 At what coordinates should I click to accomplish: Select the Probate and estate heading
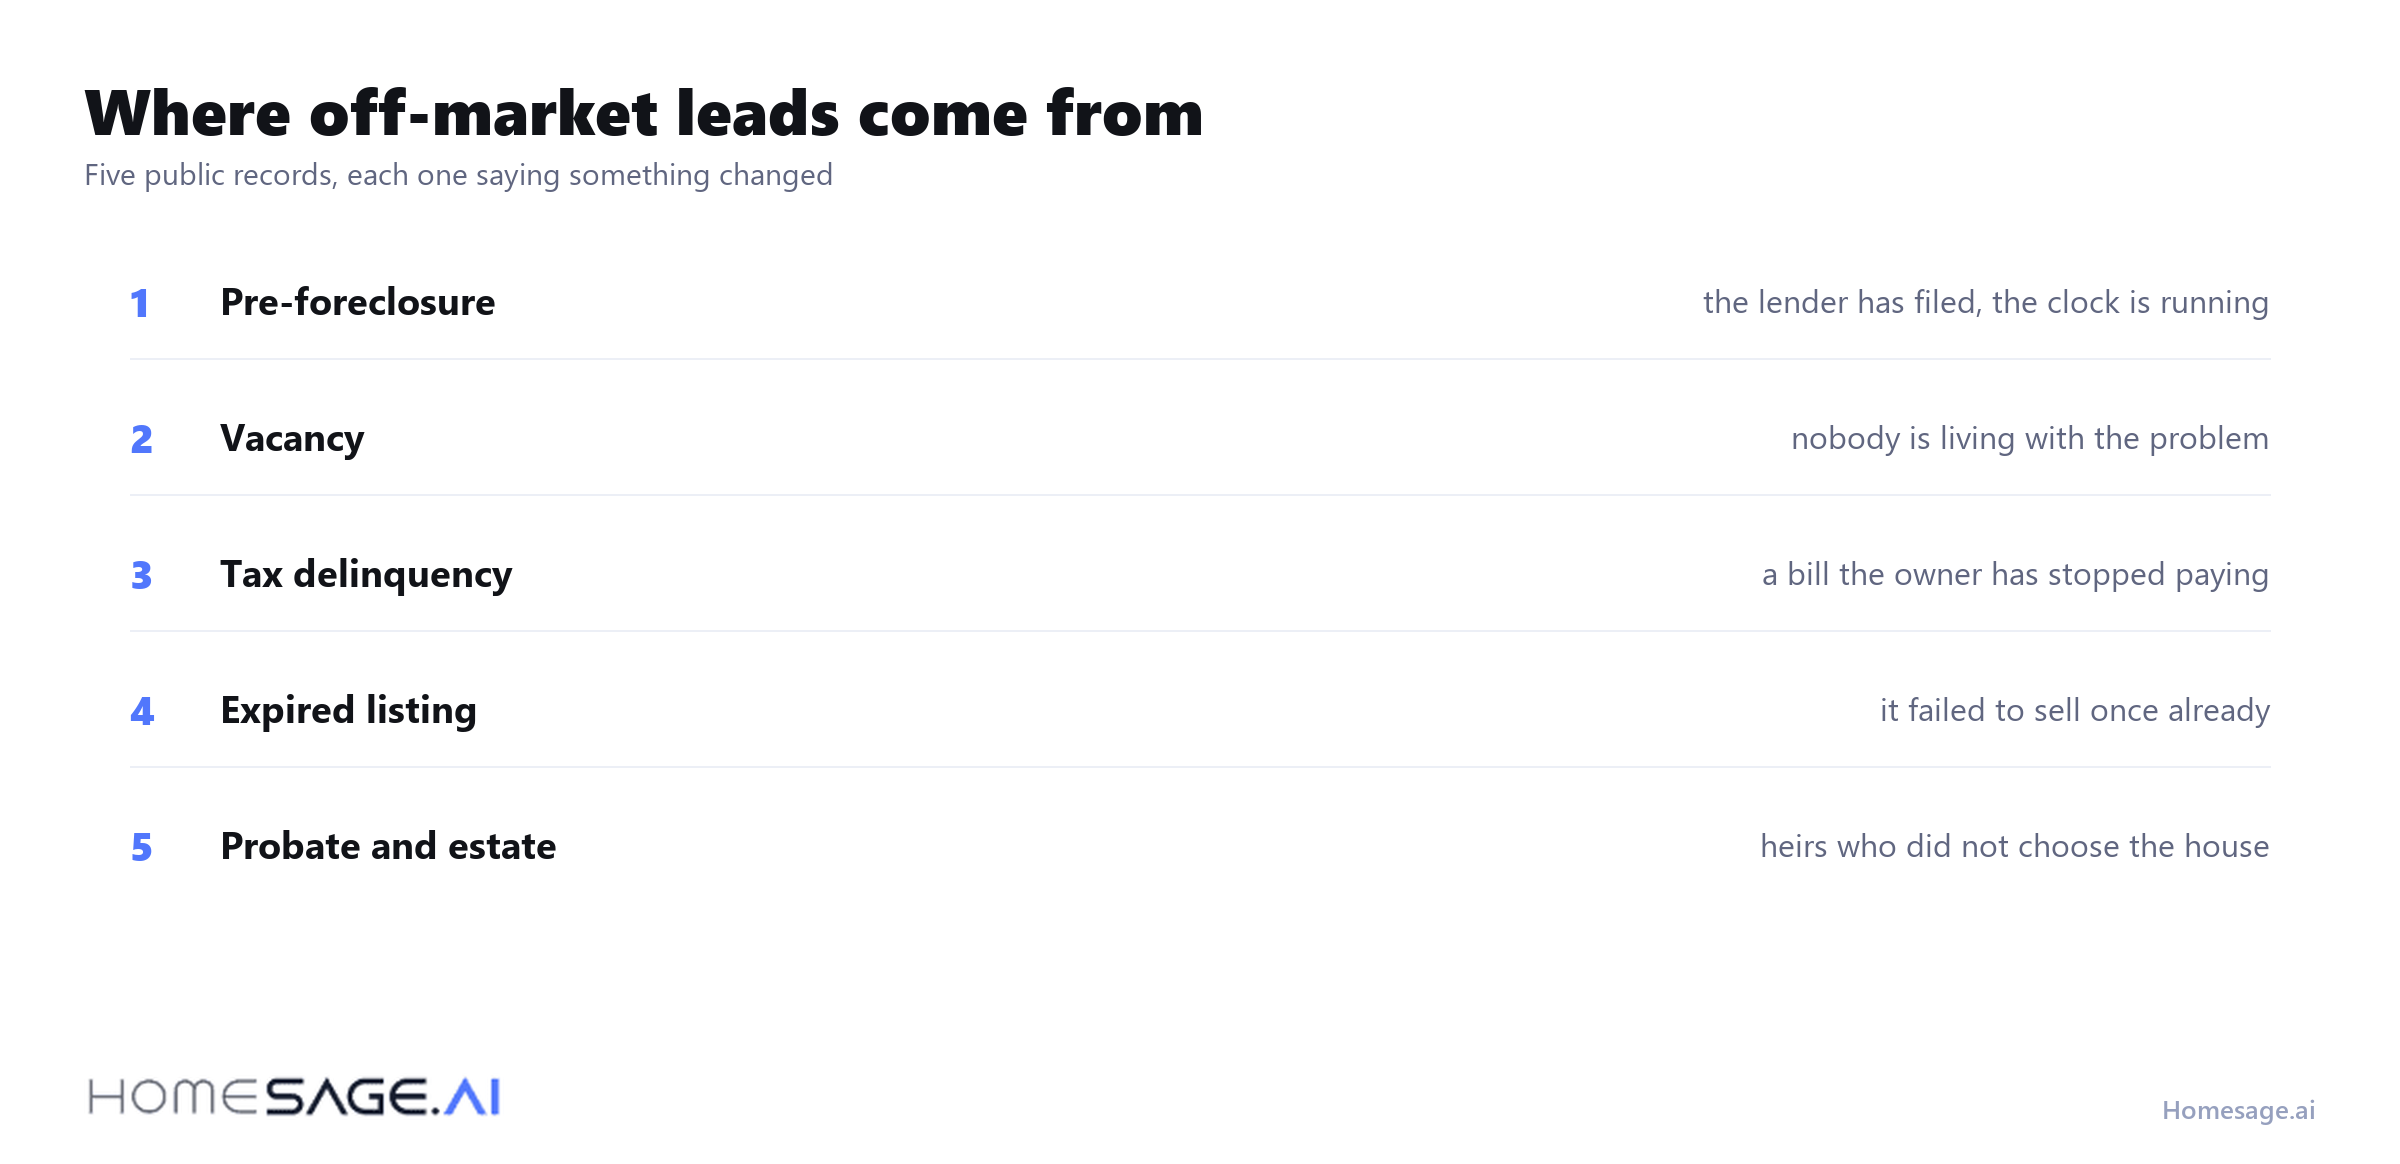pyautogui.click(x=388, y=846)
